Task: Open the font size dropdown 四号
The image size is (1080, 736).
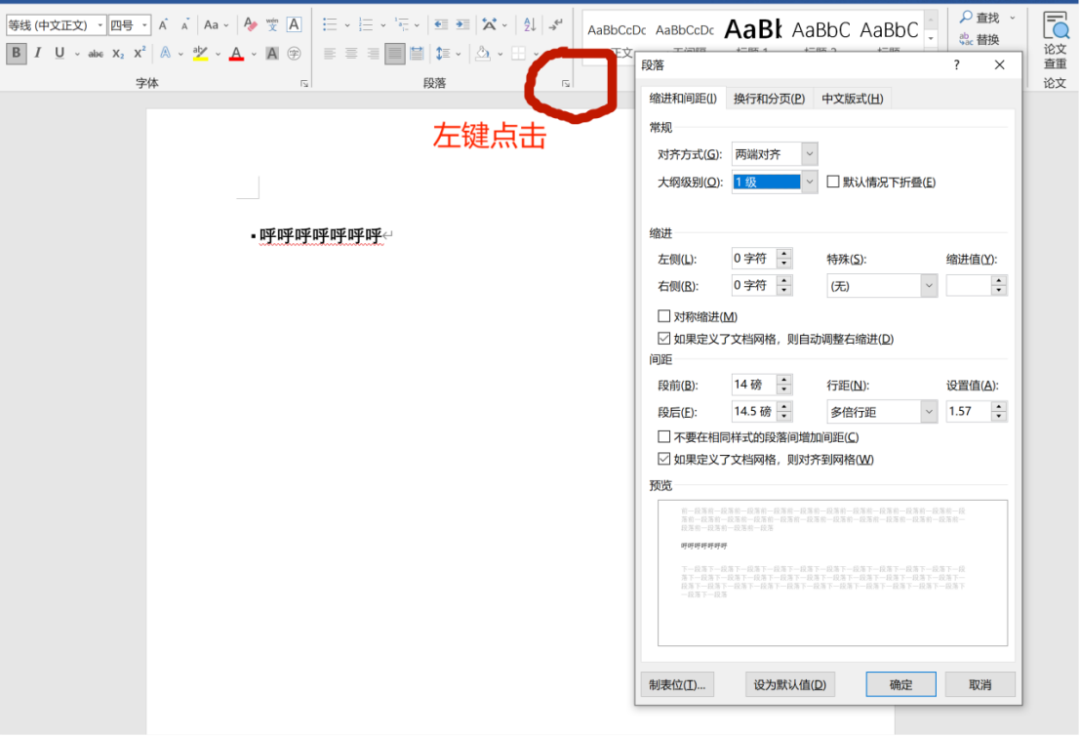Action: pyautogui.click(x=145, y=25)
